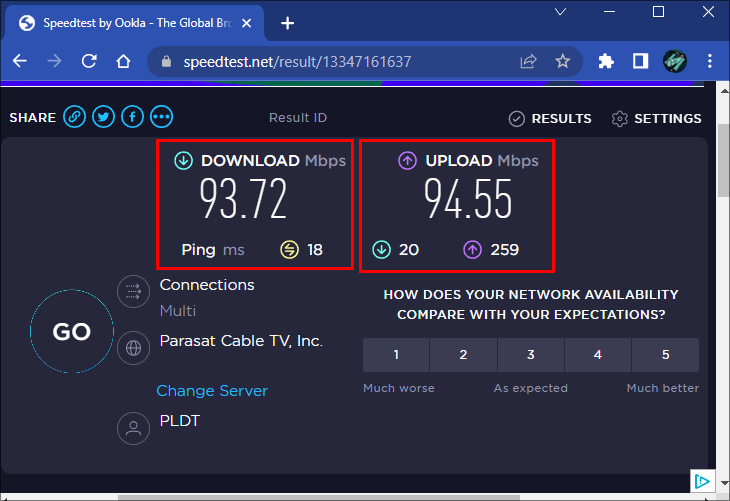Rate network availability as 1 (Much worse)

pyautogui.click(x=396, y=355)
